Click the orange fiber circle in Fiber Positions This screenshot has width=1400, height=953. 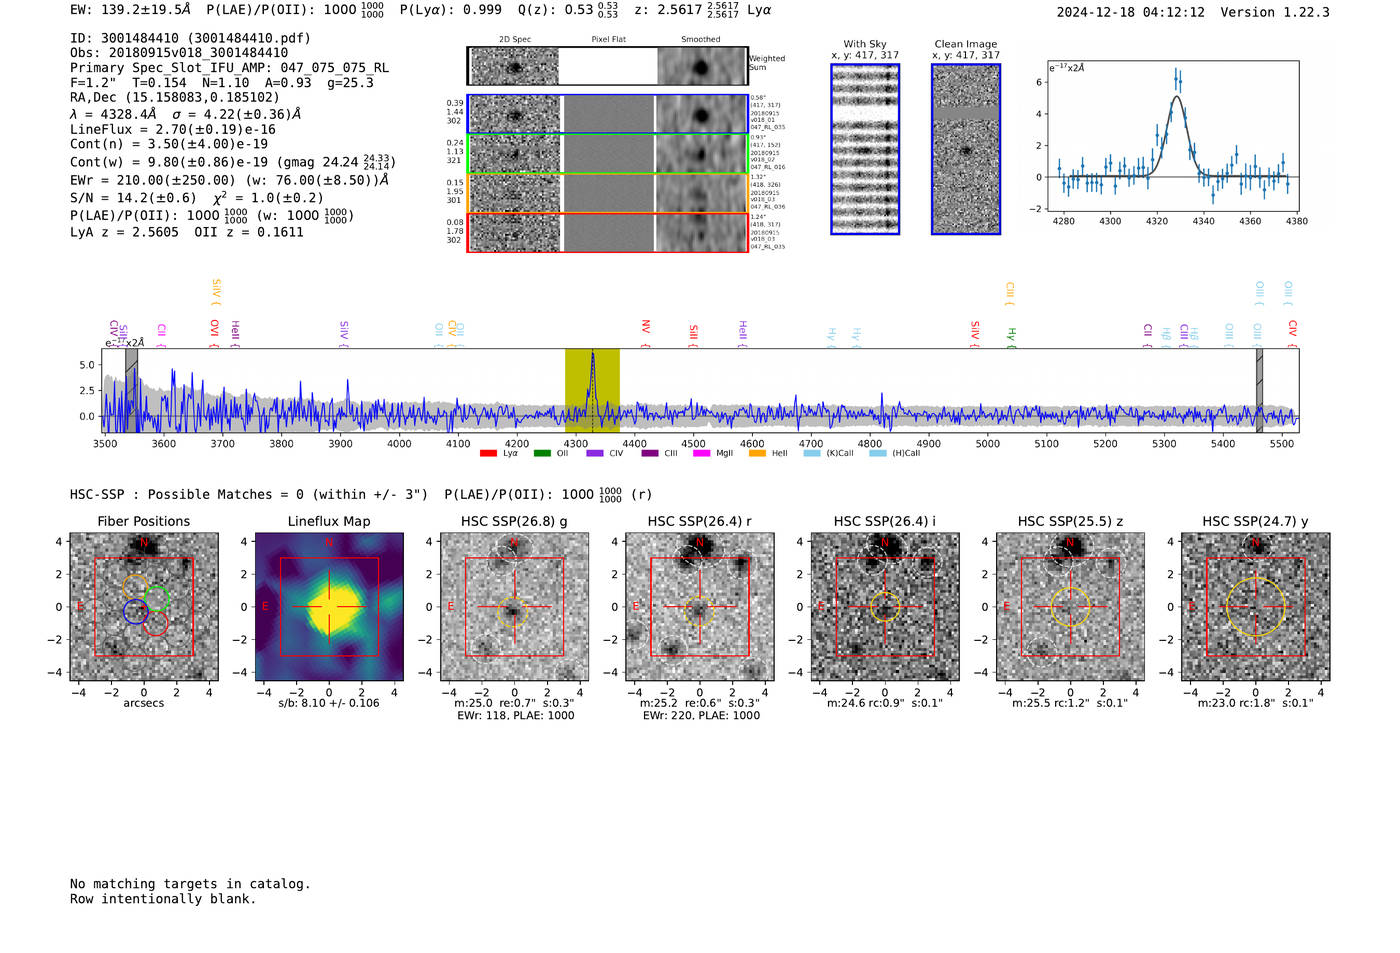click(135, 586)
